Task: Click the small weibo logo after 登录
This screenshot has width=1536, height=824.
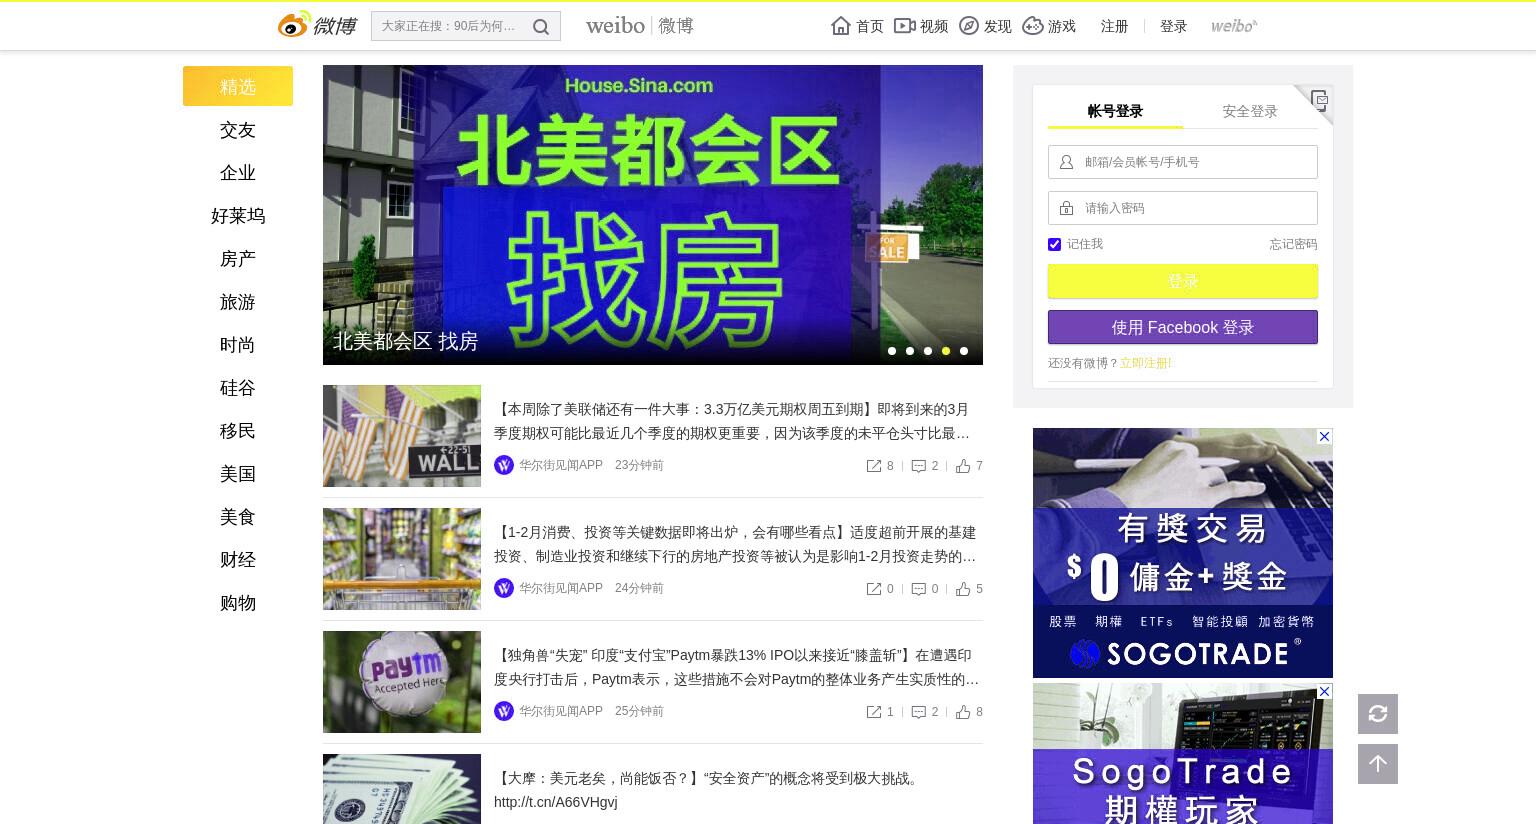Action: tap(1234, 26)
